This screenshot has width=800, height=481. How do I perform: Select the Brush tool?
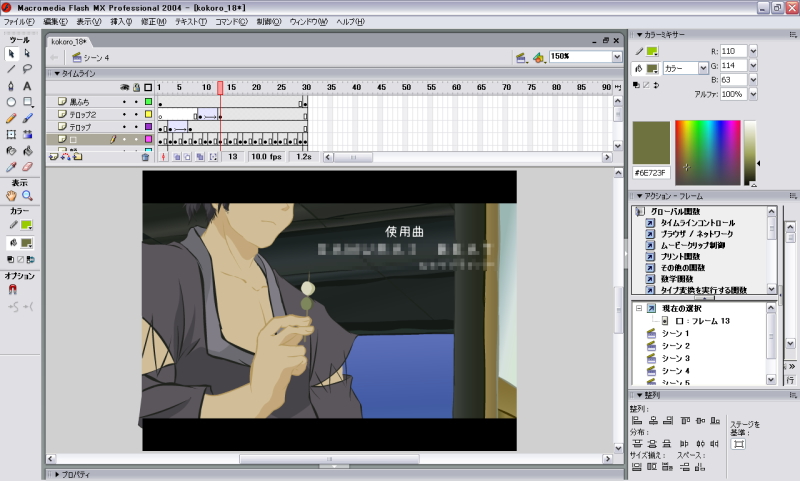click(x=28, y=118)
